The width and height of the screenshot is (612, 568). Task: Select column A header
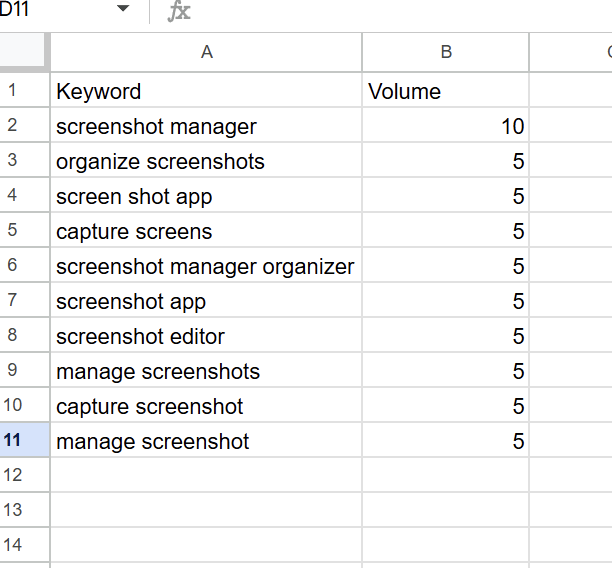pyautogui.click(x=206, y=52)
